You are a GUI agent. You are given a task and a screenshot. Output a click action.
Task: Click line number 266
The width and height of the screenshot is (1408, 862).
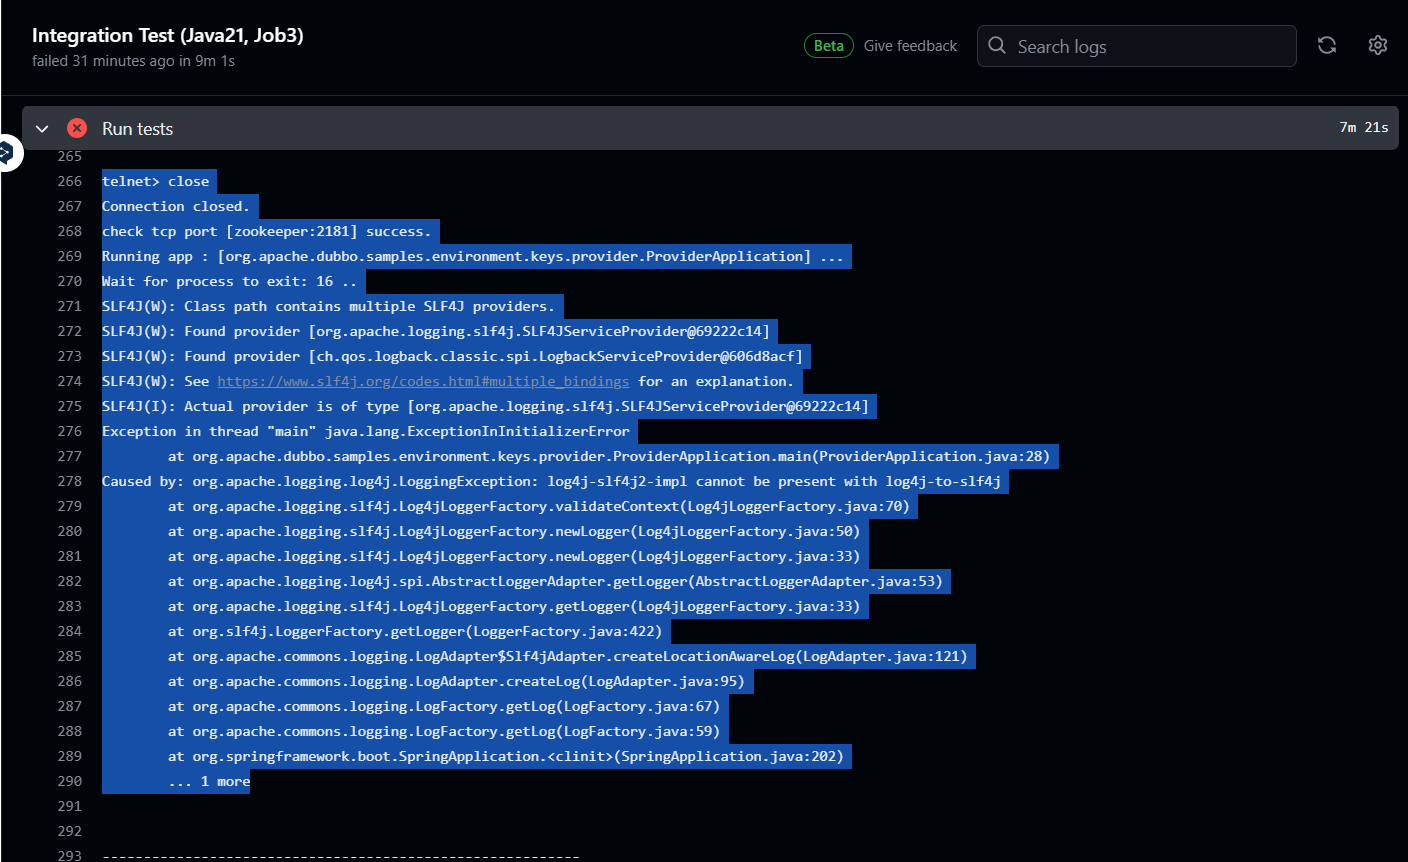[70, 181]
